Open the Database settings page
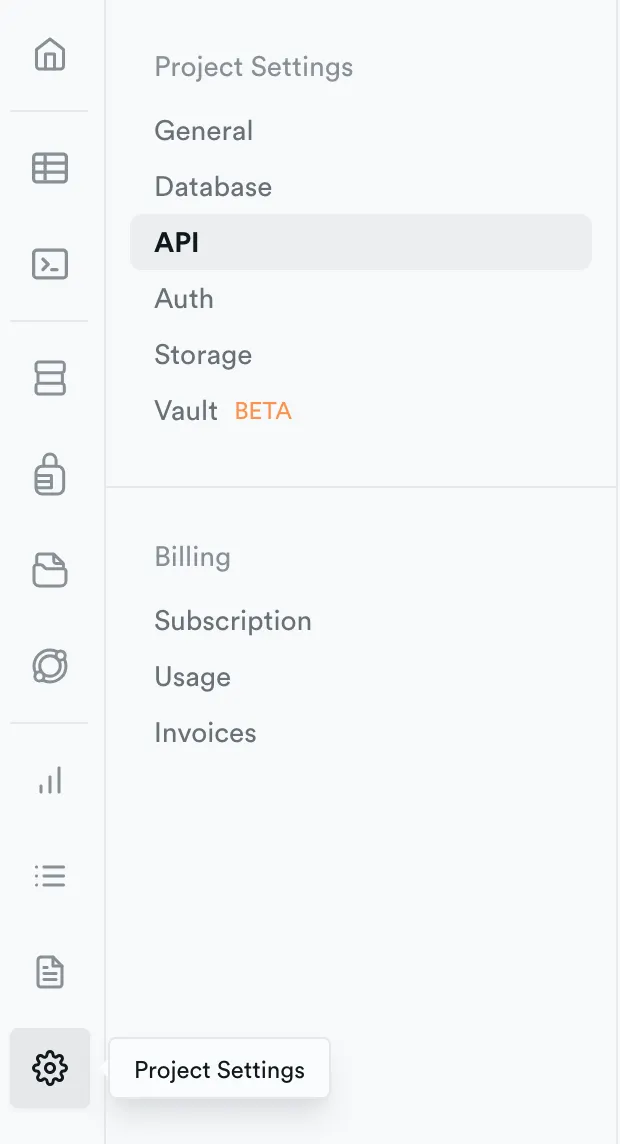Screen dimensions: 620x1144 coord(212,187)
